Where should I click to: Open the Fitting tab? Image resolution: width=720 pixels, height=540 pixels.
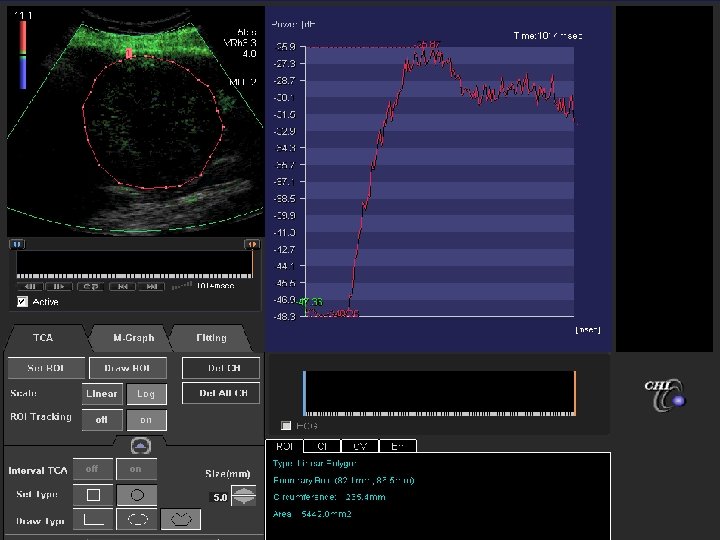coord(211,338)
